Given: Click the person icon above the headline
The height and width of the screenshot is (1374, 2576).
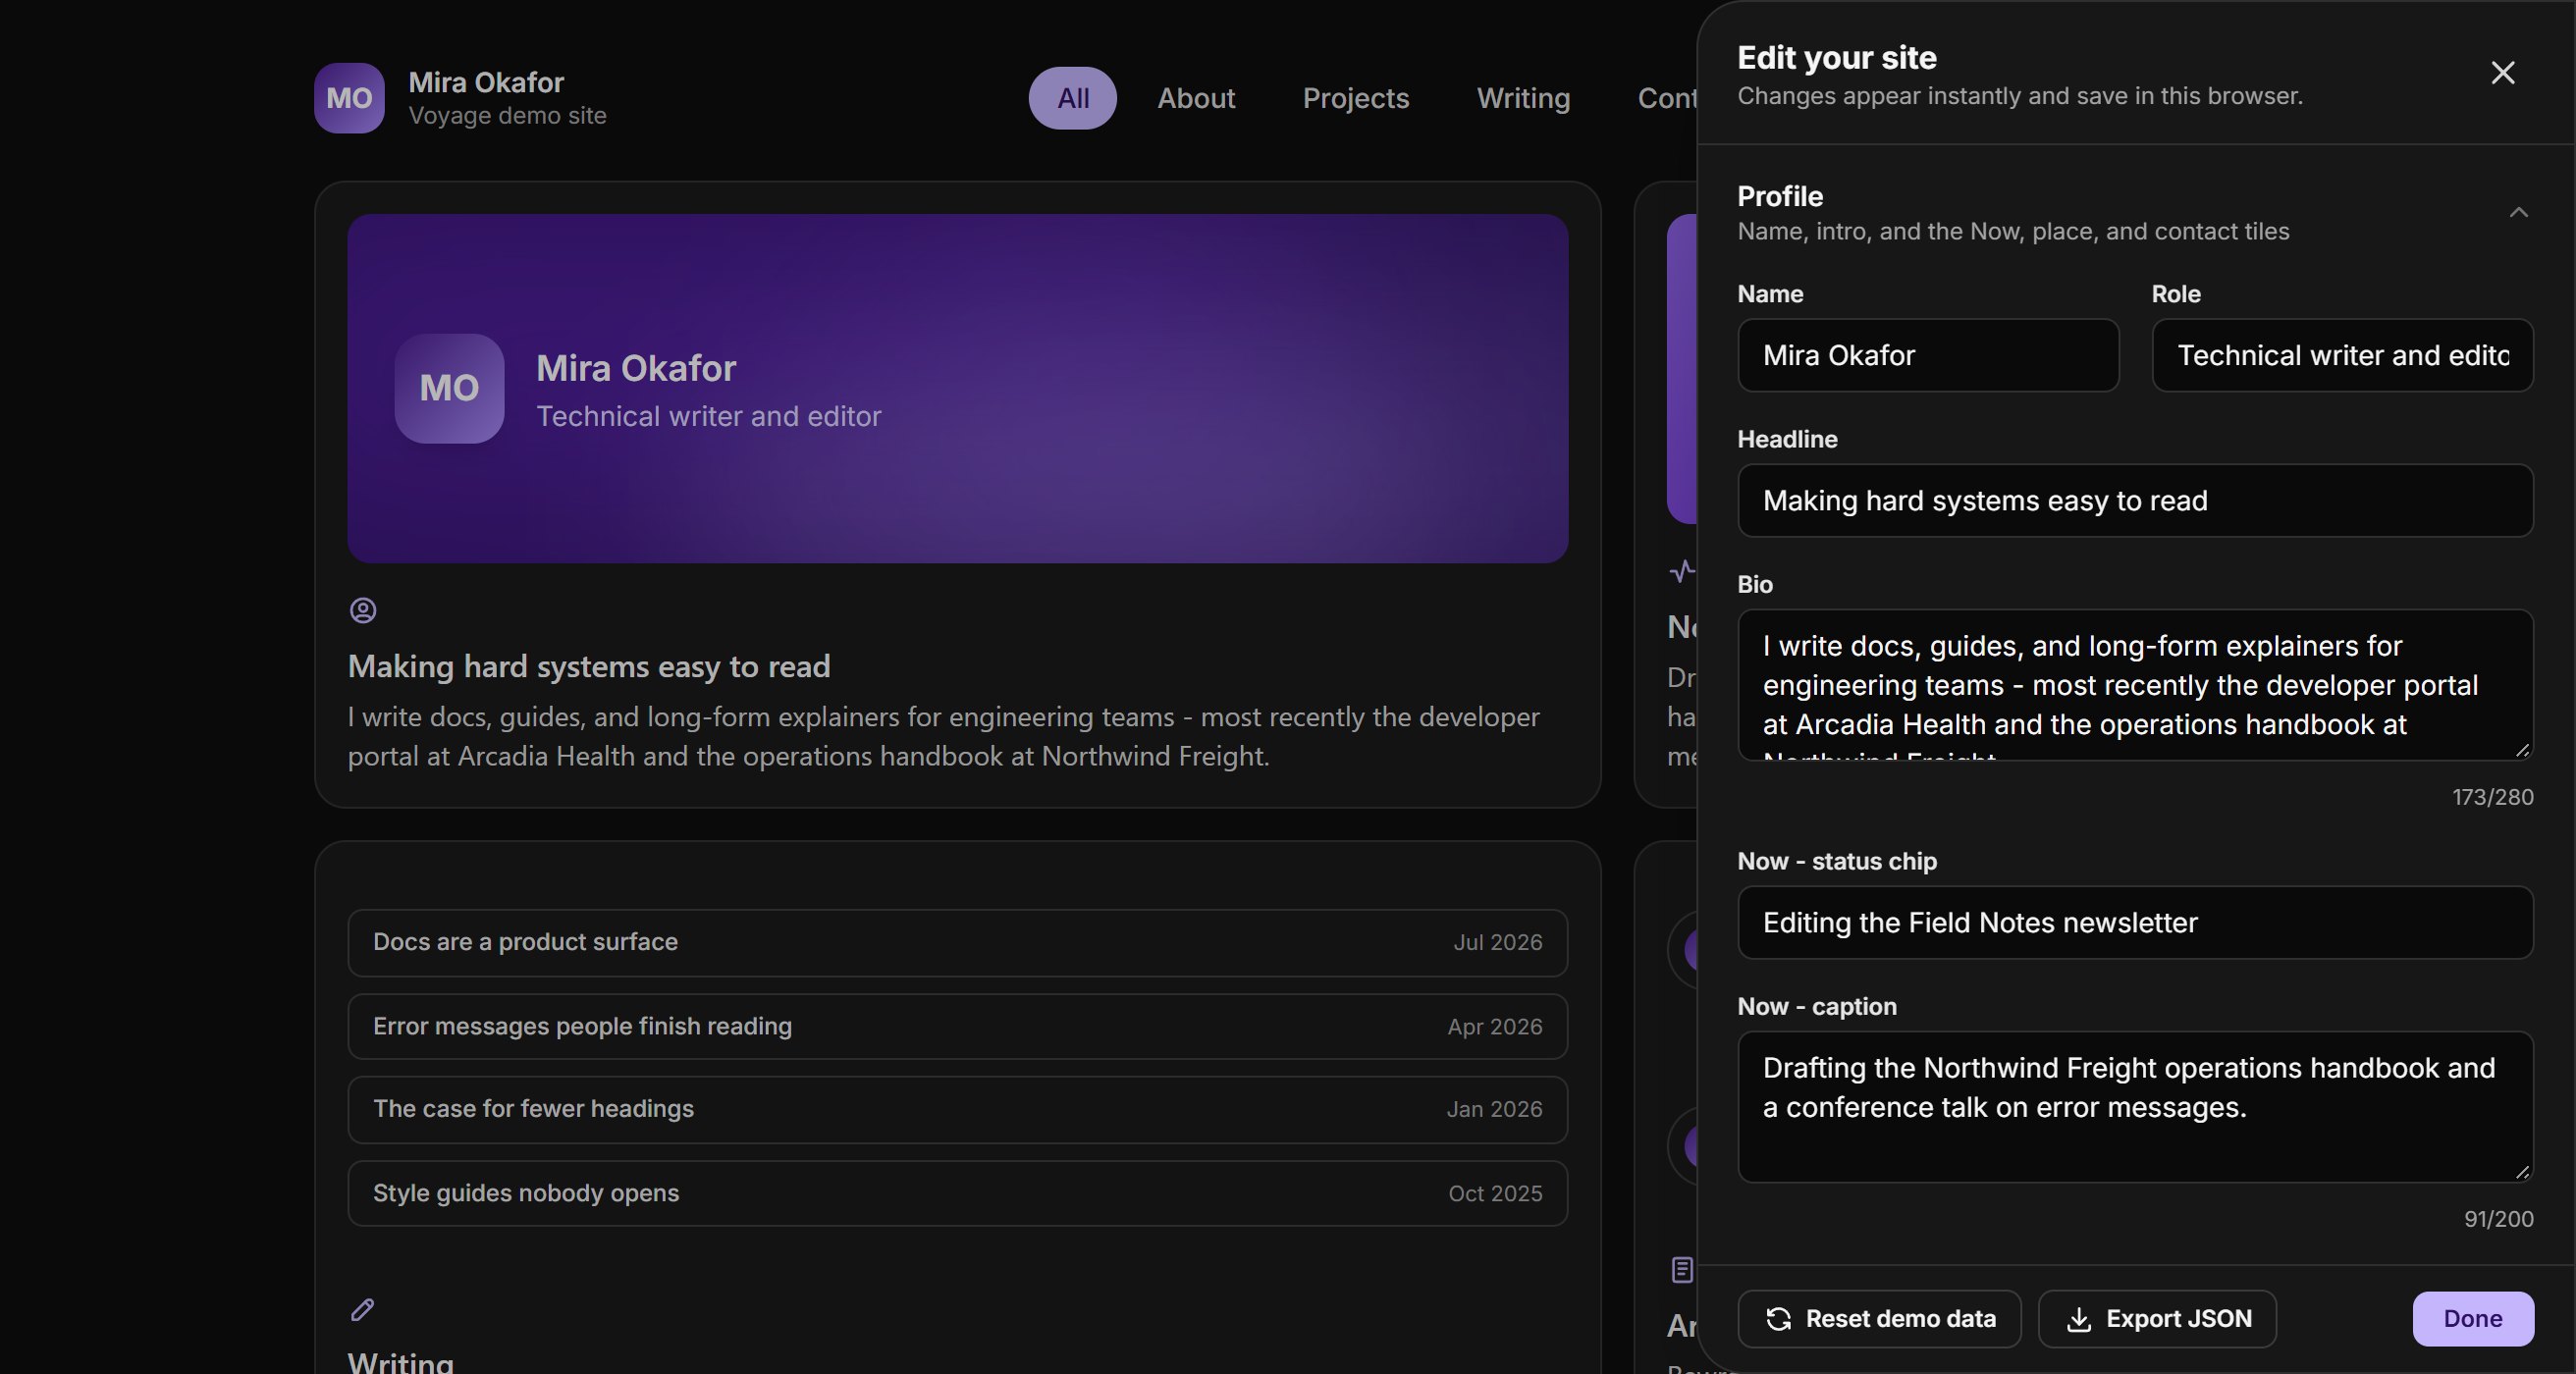Looking at the screenshot, I should point(363,610).
